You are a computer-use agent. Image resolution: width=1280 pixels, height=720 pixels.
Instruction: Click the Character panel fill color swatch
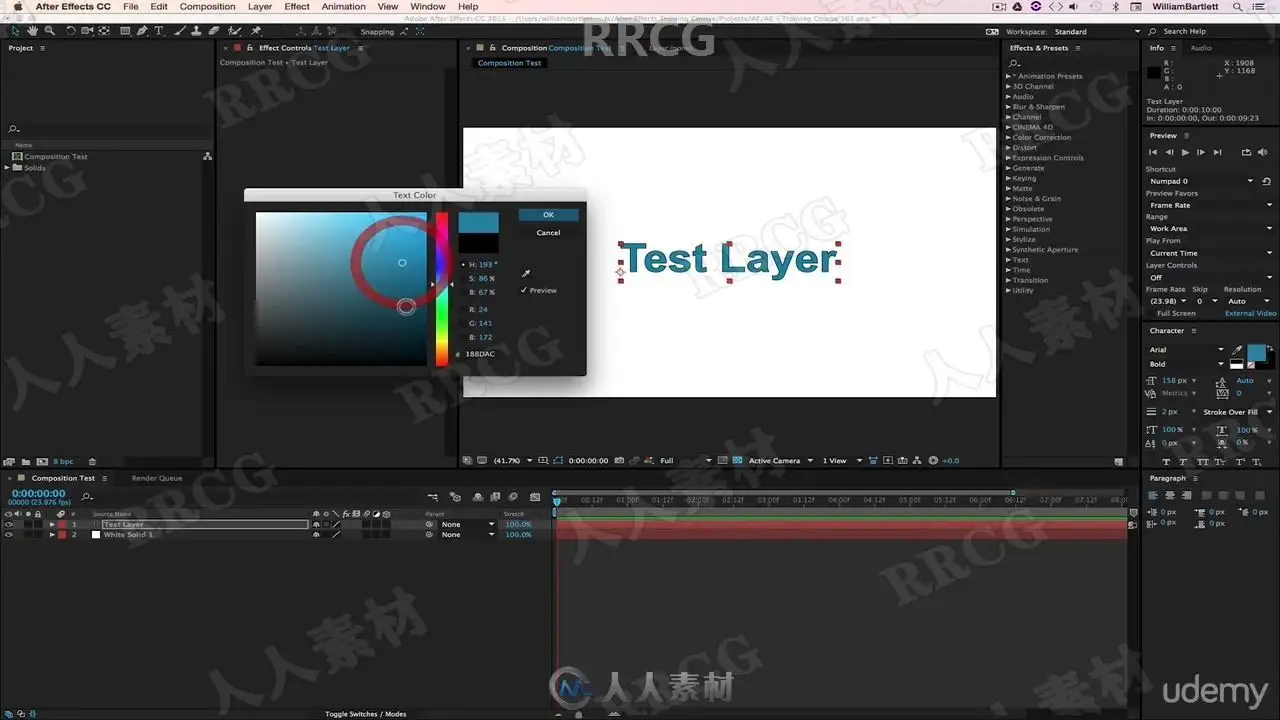(1256, 352)
